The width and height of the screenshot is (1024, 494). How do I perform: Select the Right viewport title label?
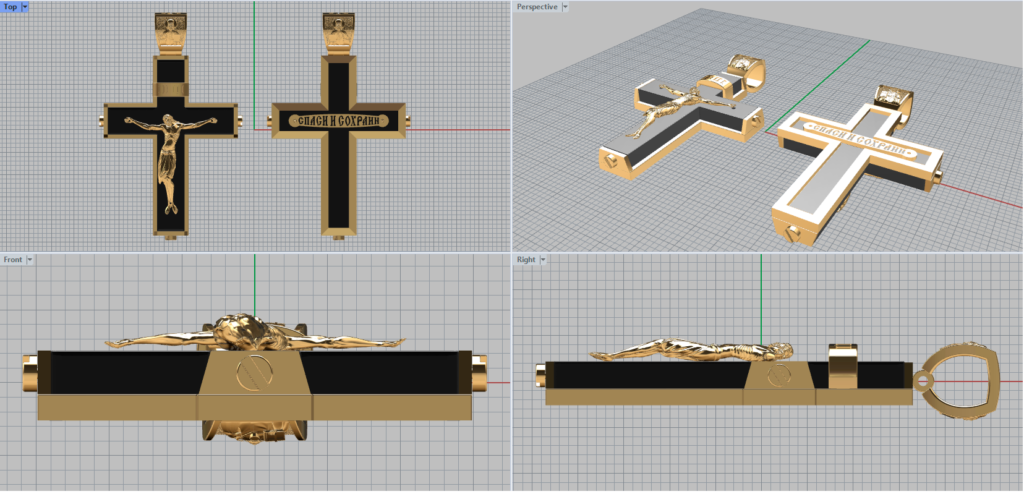click(x=526, y=260)
